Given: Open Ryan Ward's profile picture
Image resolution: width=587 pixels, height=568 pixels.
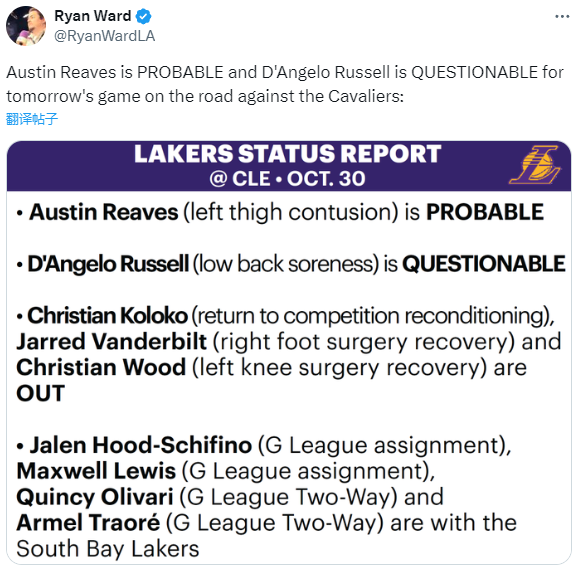Looking at the screenshot, I should click(x=25, y=26).
